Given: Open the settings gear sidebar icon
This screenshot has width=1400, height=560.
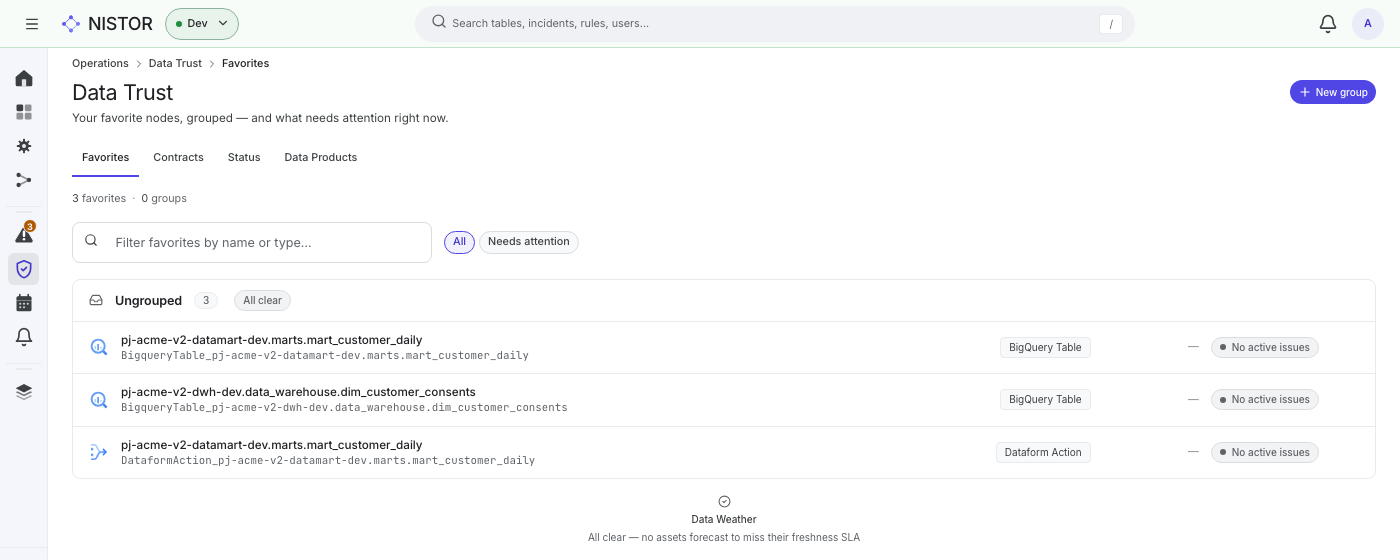Looking at the screenshot, I should (x=24, y=146).
